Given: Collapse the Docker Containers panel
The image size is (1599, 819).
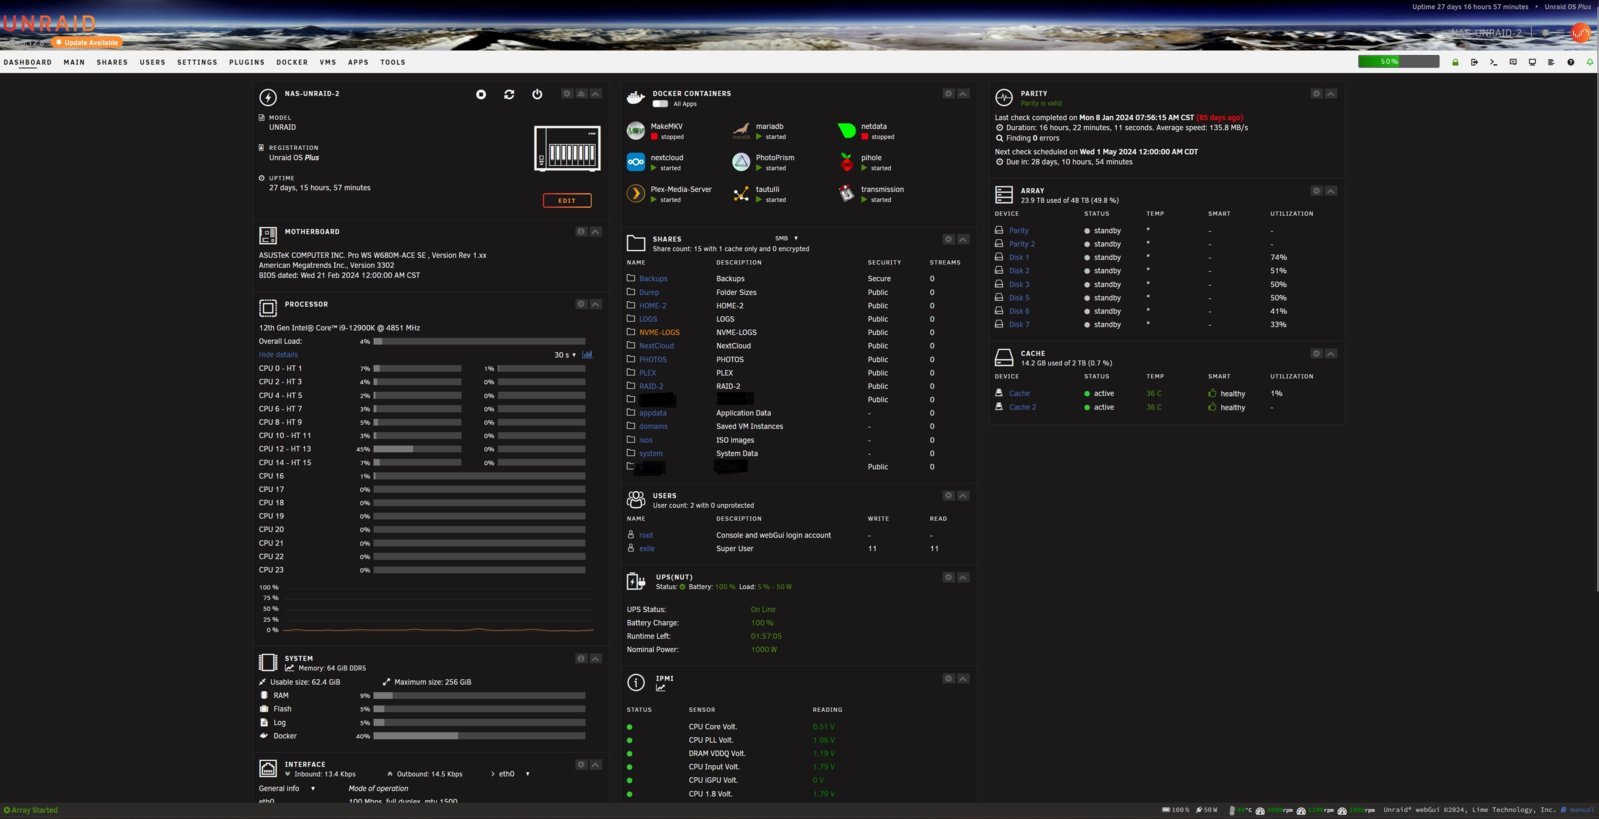Looking at the screenshot, I should click(x=963, y=94).
